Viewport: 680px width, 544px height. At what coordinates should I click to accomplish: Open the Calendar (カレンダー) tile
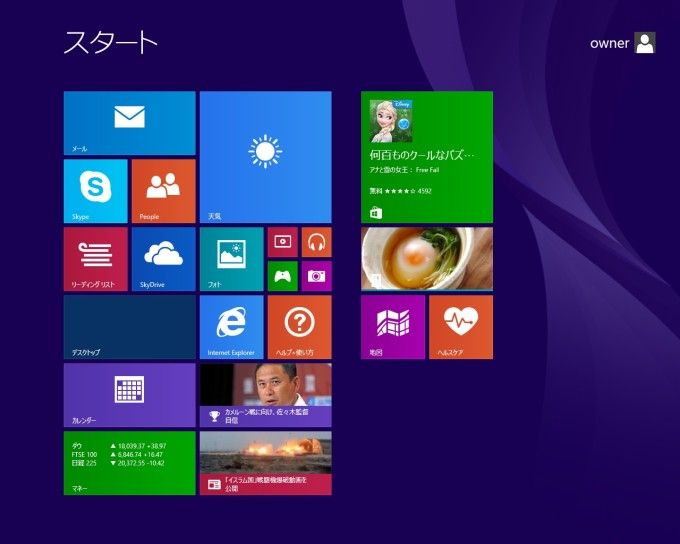[x=130, y=395]
